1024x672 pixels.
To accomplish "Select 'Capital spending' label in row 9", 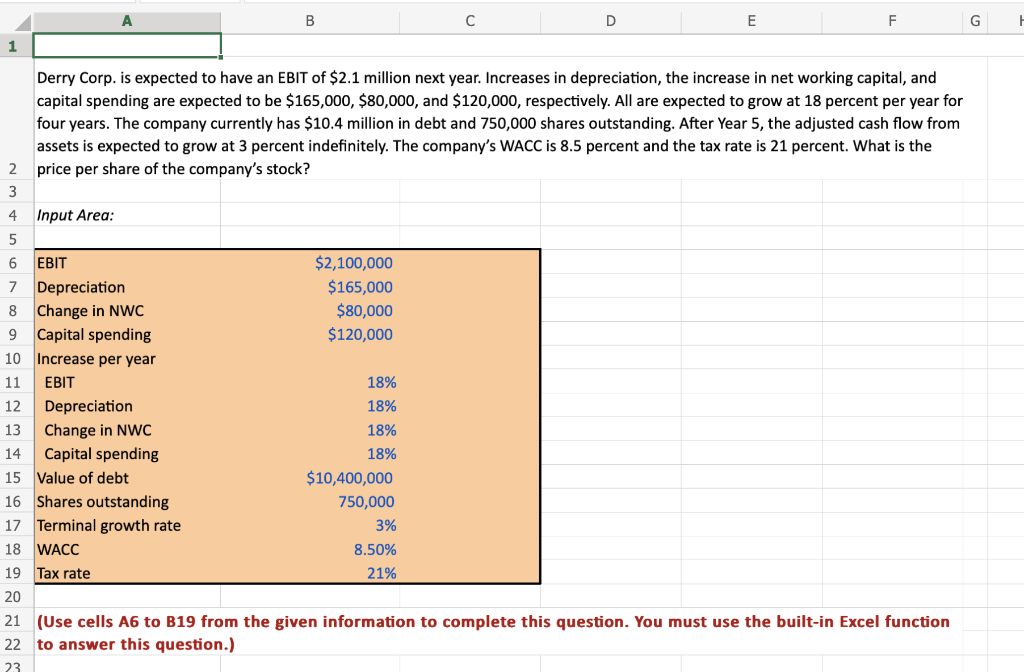I will (x=93, y=334).
